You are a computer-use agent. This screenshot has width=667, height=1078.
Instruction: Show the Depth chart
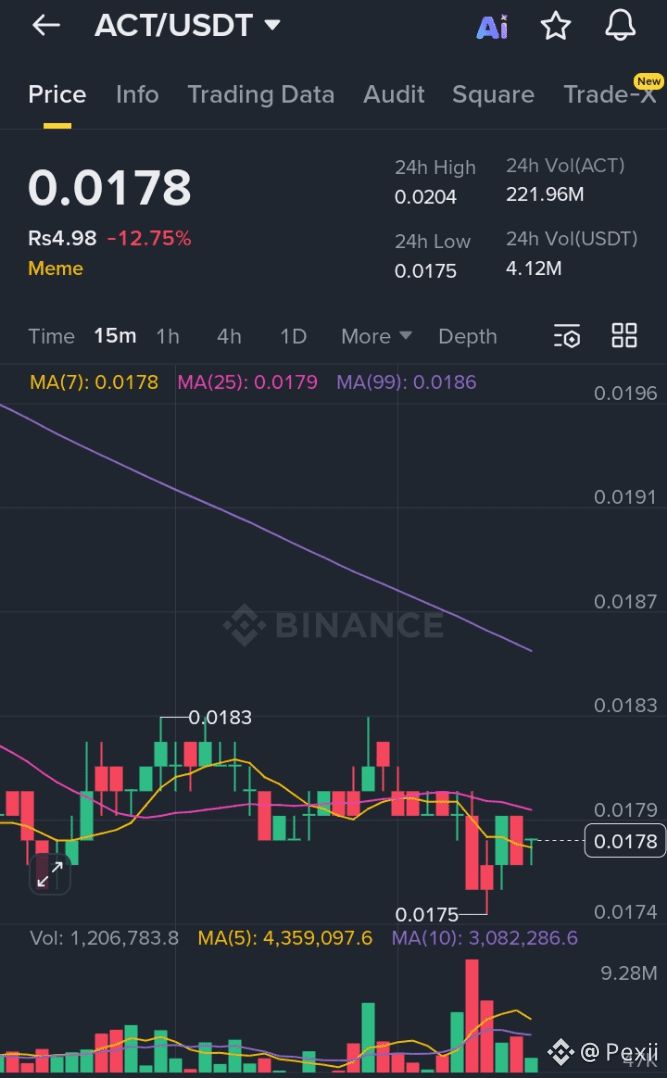(468, 336)
